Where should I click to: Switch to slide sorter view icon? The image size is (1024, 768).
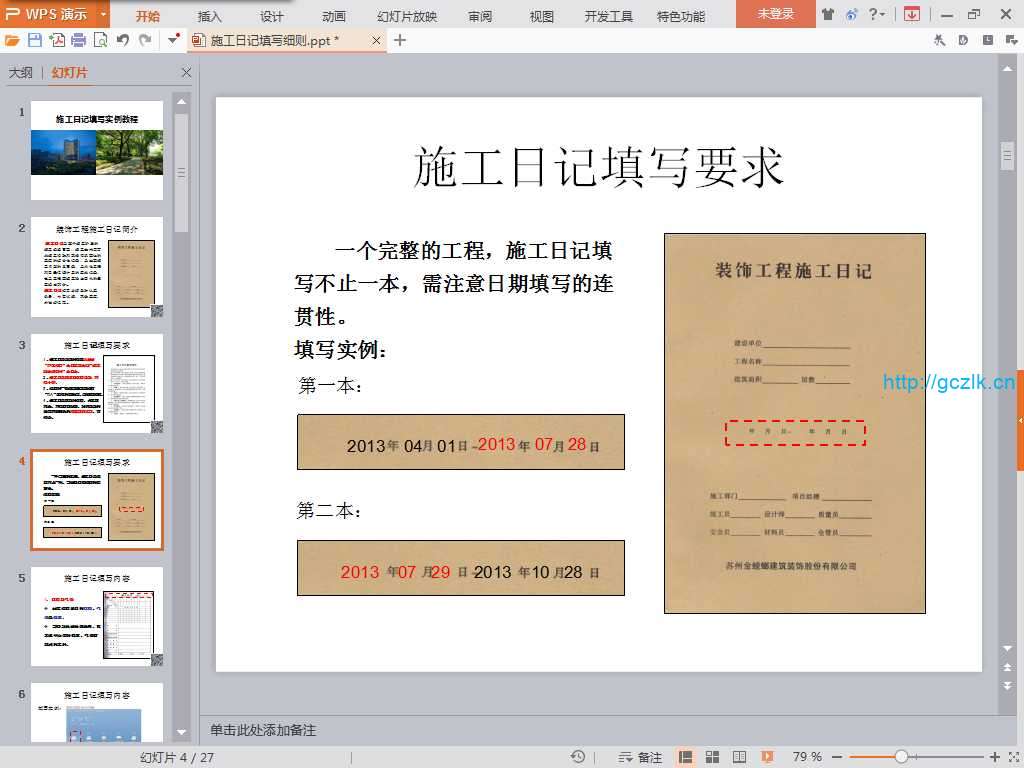coord(712,757)
